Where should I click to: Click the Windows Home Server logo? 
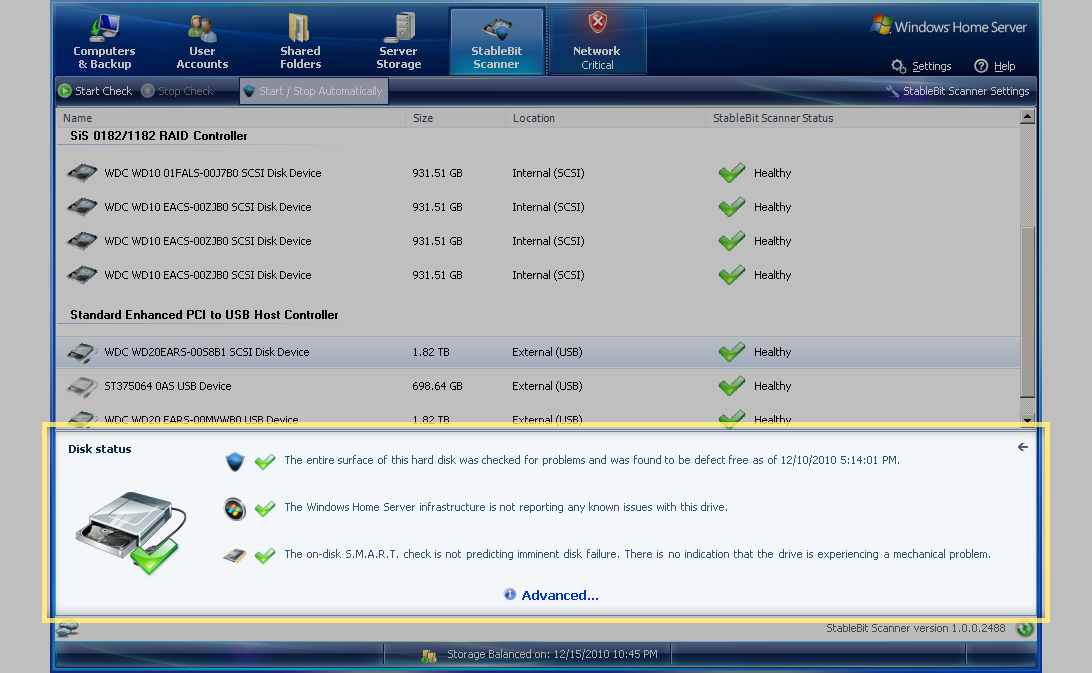(x=949, y=26)
